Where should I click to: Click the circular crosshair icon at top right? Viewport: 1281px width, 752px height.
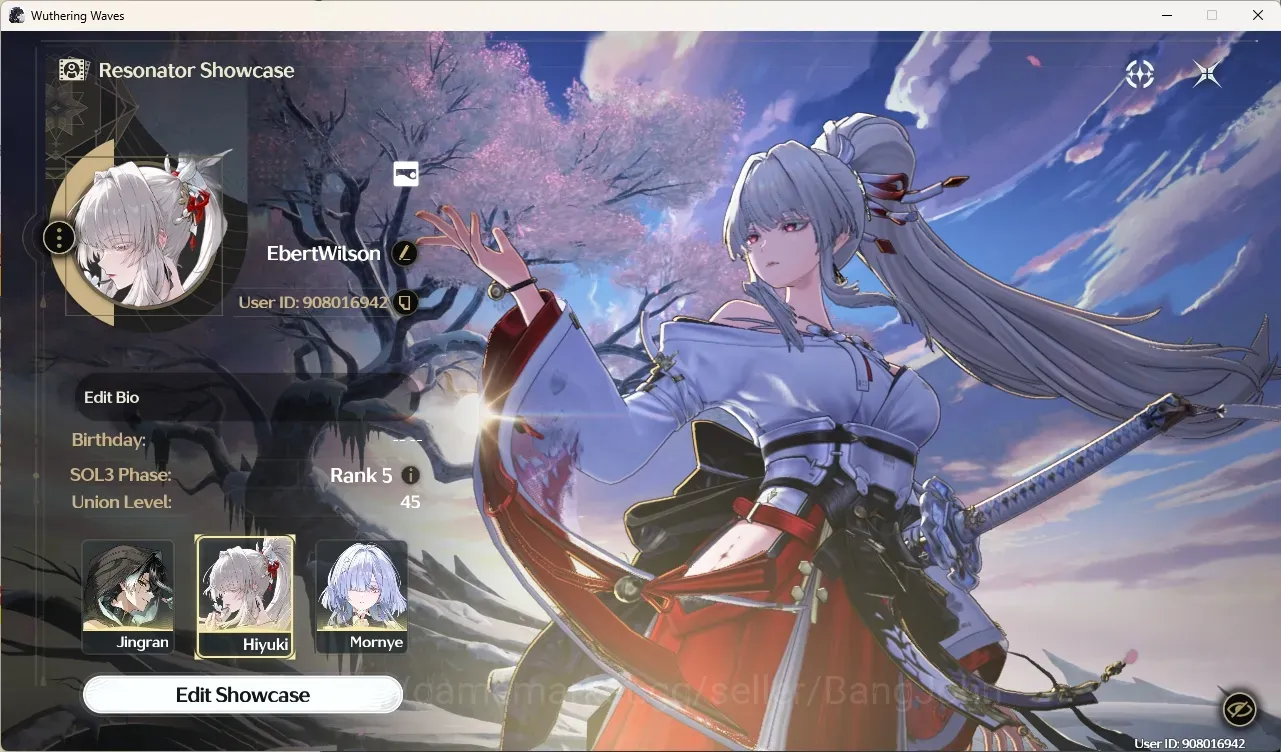pyautogui.click(x=1140, y=74)
